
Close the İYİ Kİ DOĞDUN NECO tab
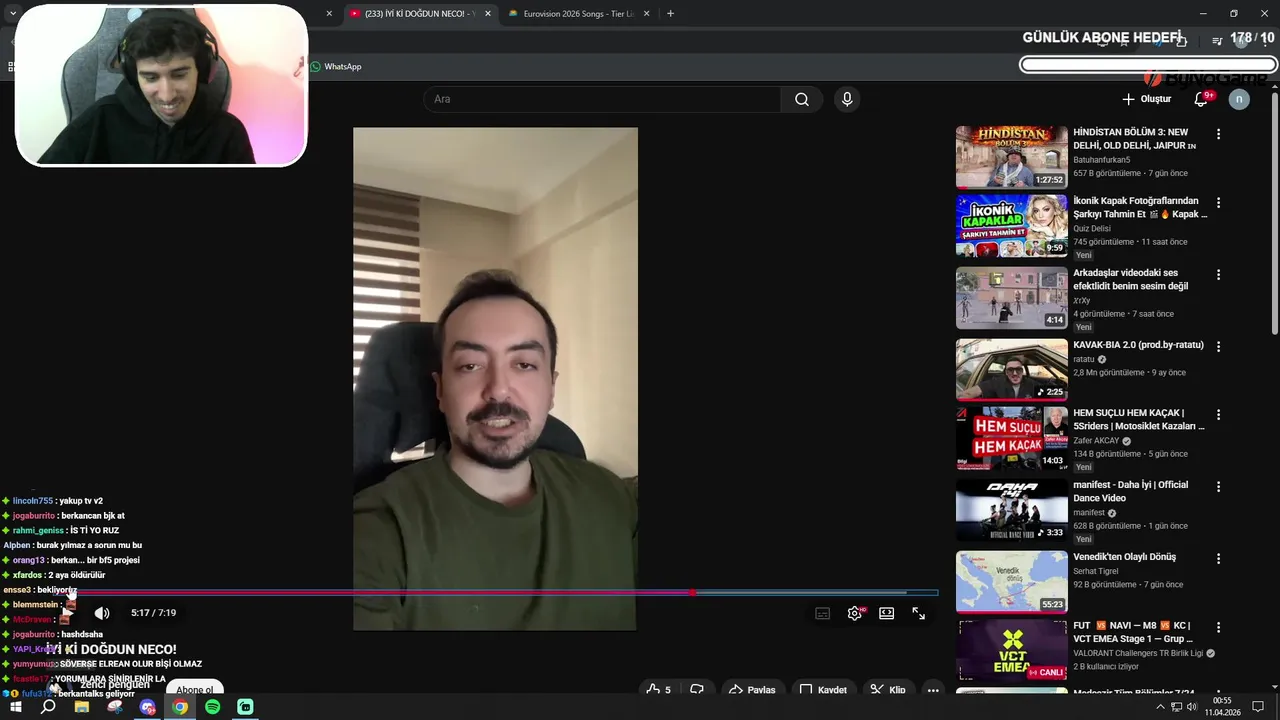click(488, 14)
